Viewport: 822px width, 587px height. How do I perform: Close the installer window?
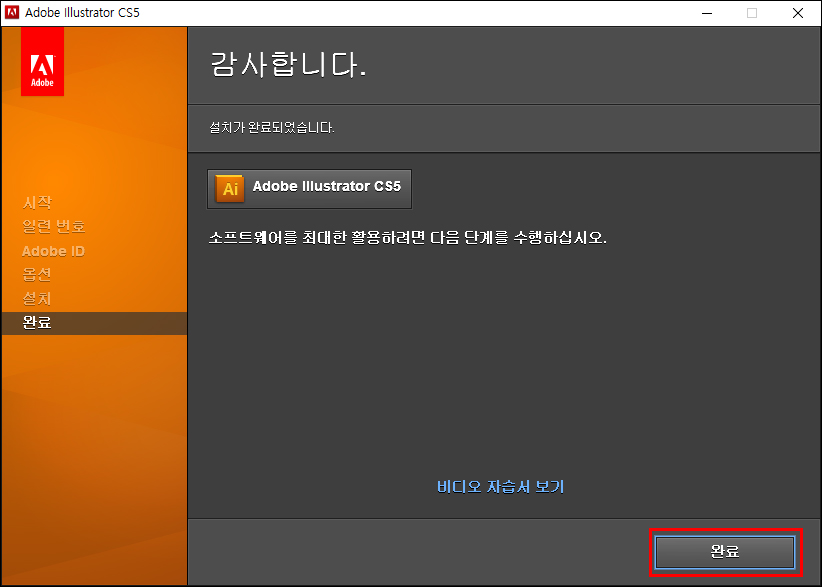coord(798,13)
